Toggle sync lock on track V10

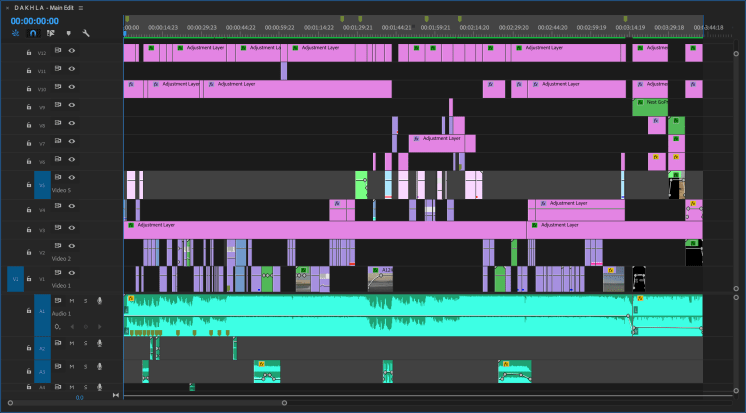point(58,89)
